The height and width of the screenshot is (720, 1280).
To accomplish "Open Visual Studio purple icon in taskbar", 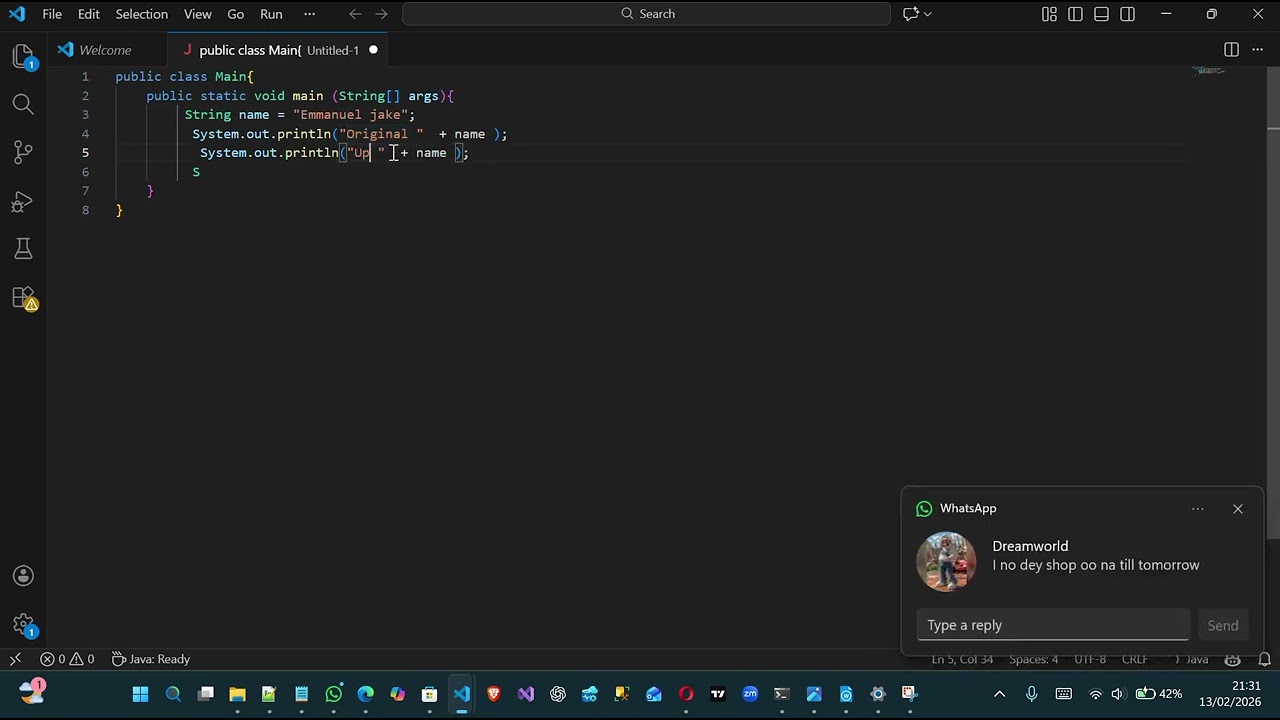I will point(526,694).
